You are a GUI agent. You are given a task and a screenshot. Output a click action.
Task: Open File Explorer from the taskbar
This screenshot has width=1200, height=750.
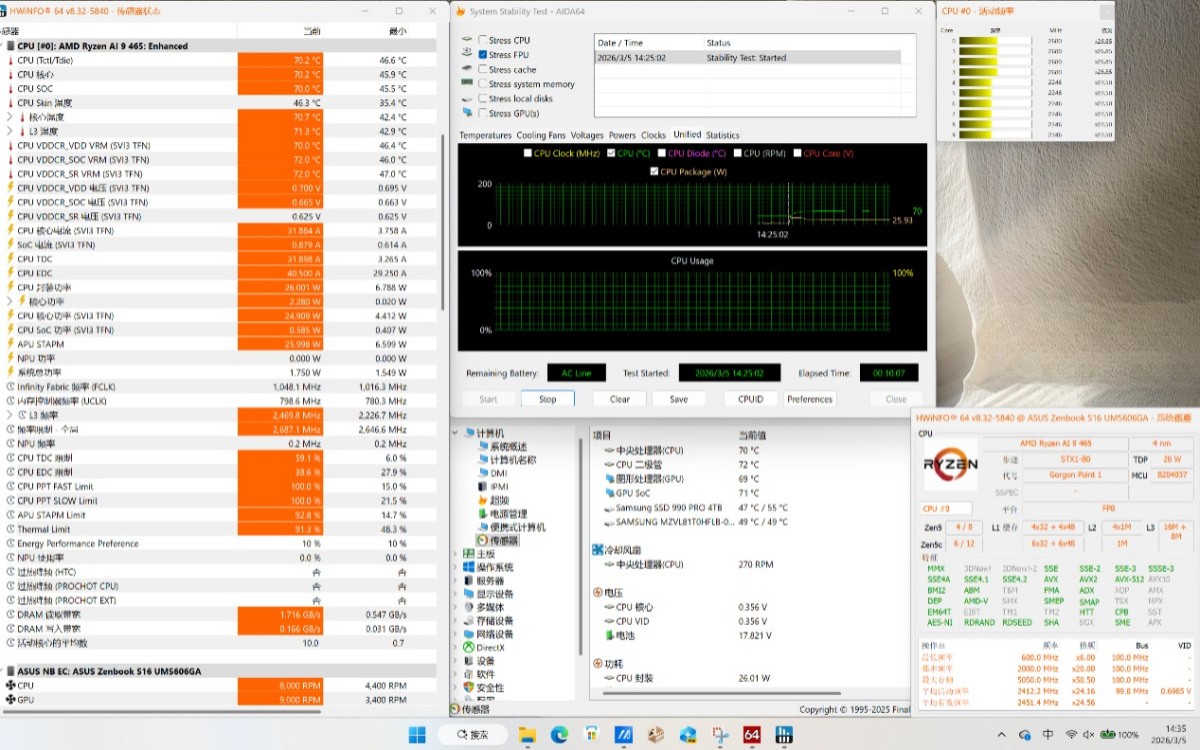(x=526, y=735)
